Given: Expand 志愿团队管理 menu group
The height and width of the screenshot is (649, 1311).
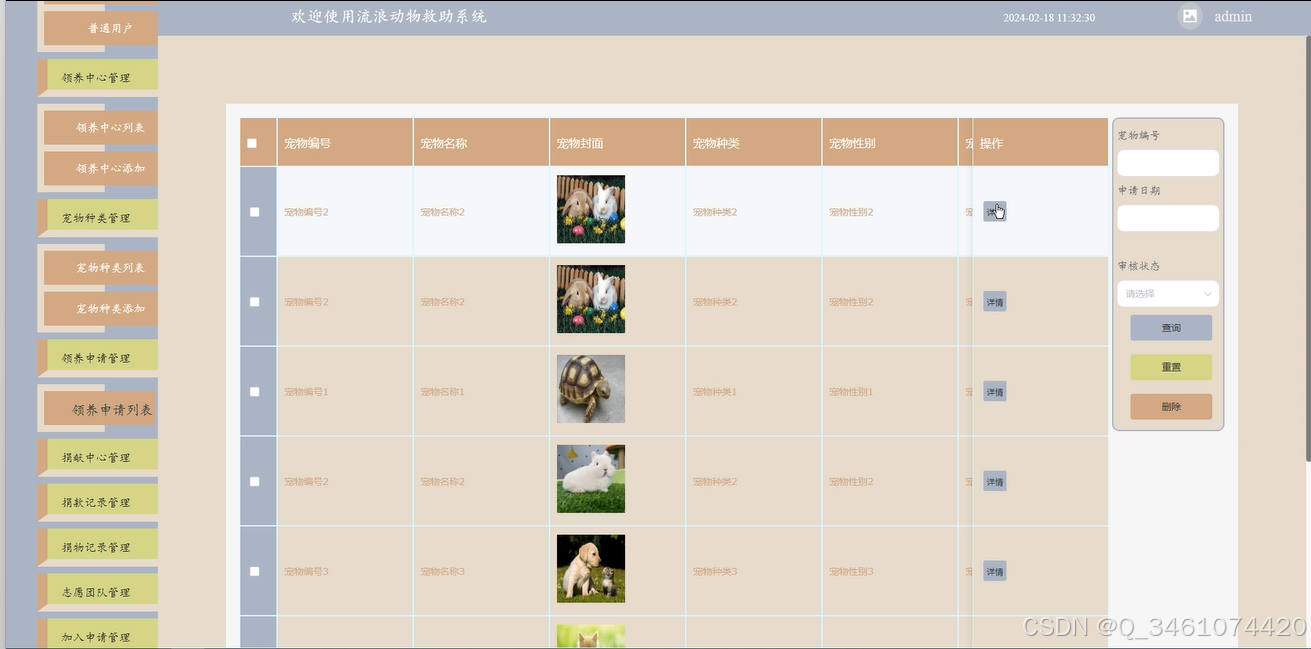Looking at the screenshot, I should click(97, 592).
